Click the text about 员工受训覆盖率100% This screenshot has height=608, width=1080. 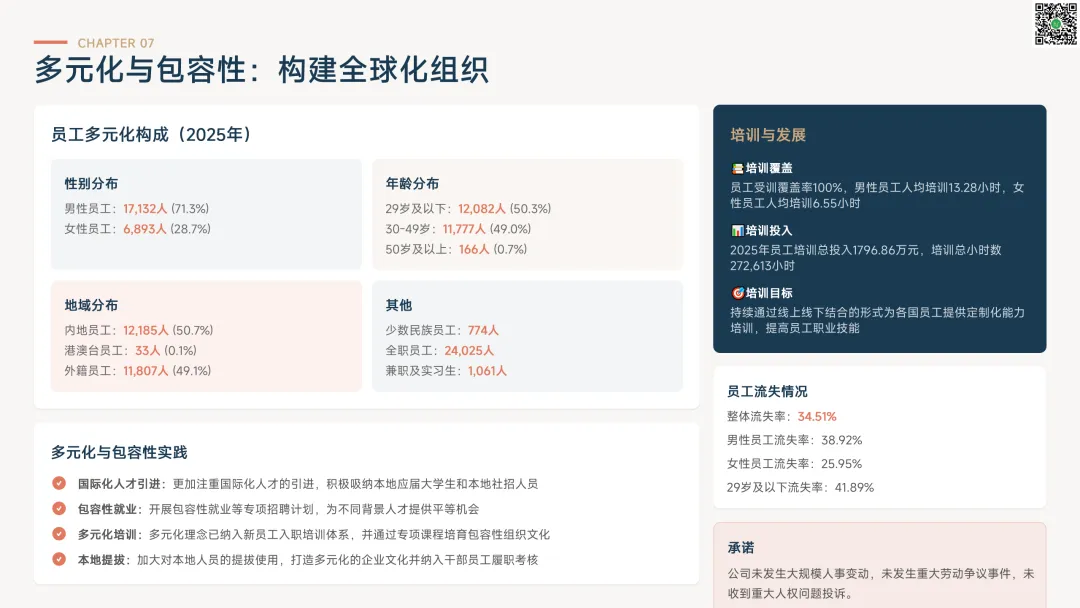[x=878, y=196]
